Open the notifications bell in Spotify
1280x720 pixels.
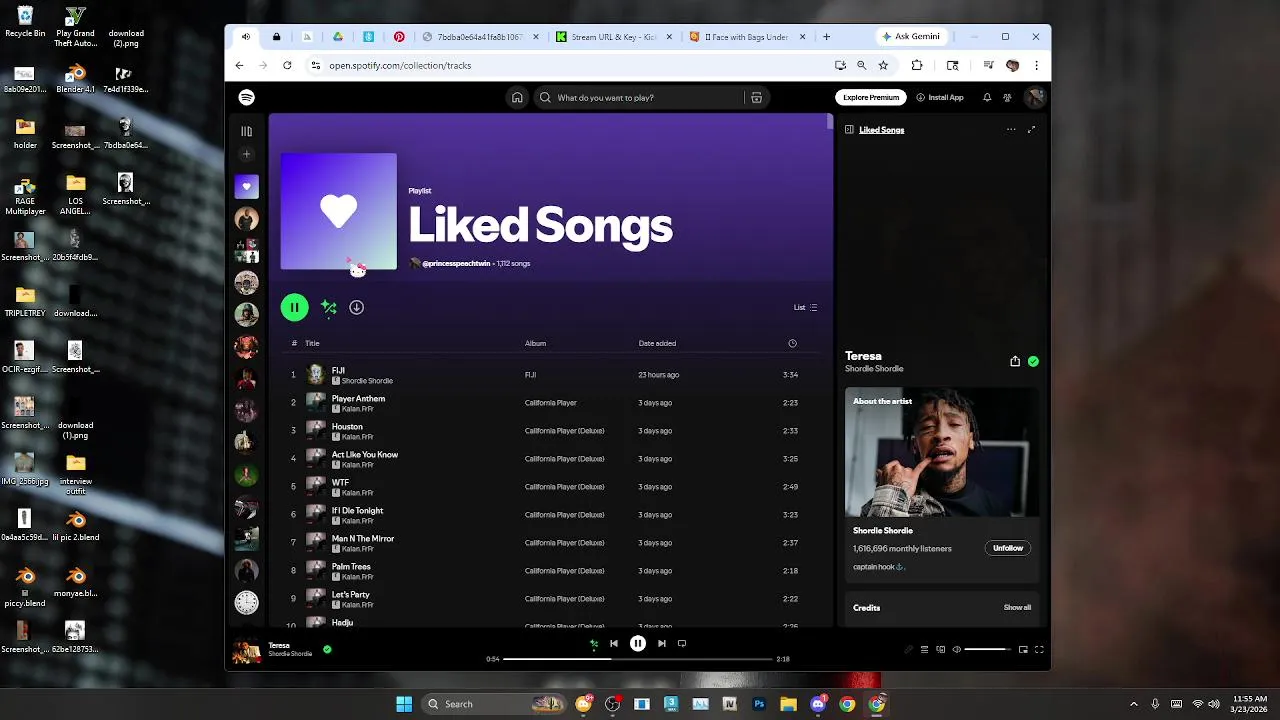pyautogui.click(x=987, y=97)
